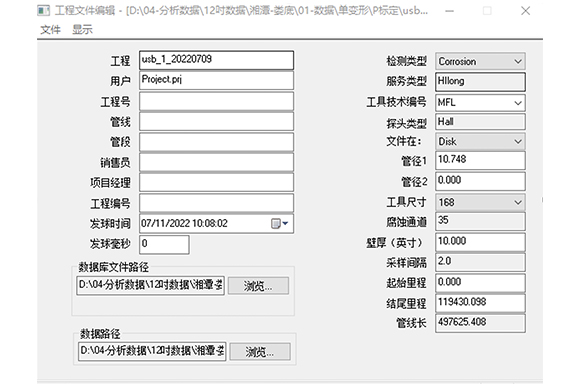Expand the 工具技术编号 MFL dropdown
The image size is (579, 384).
(x=518, y=103)
